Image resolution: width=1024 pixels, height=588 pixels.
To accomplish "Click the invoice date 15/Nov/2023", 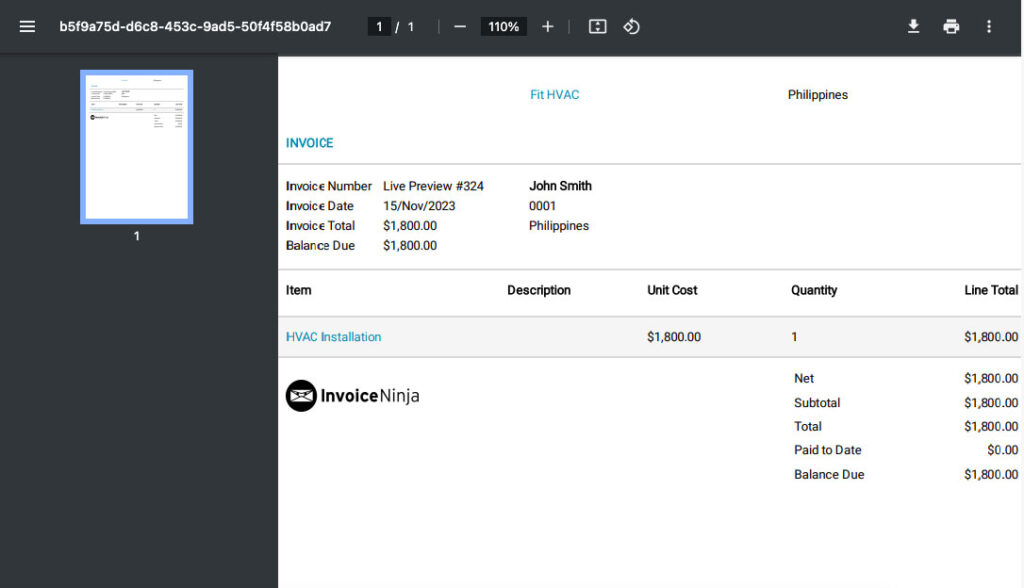I will click(x=417, y=206).
